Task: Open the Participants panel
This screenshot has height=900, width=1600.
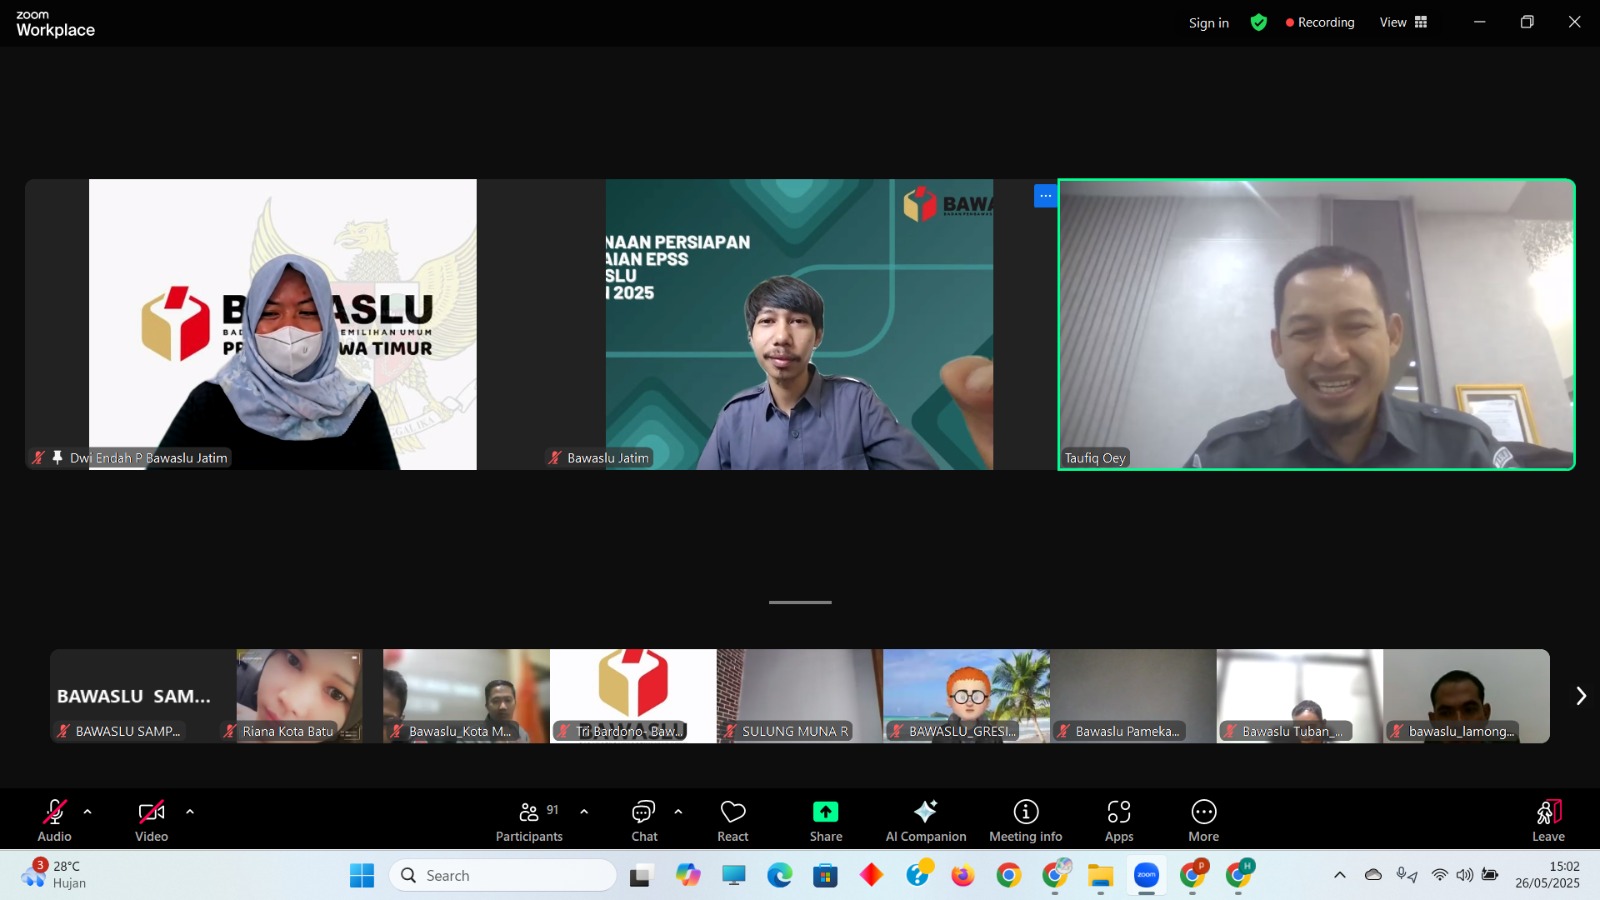Action: pos(529,821)
